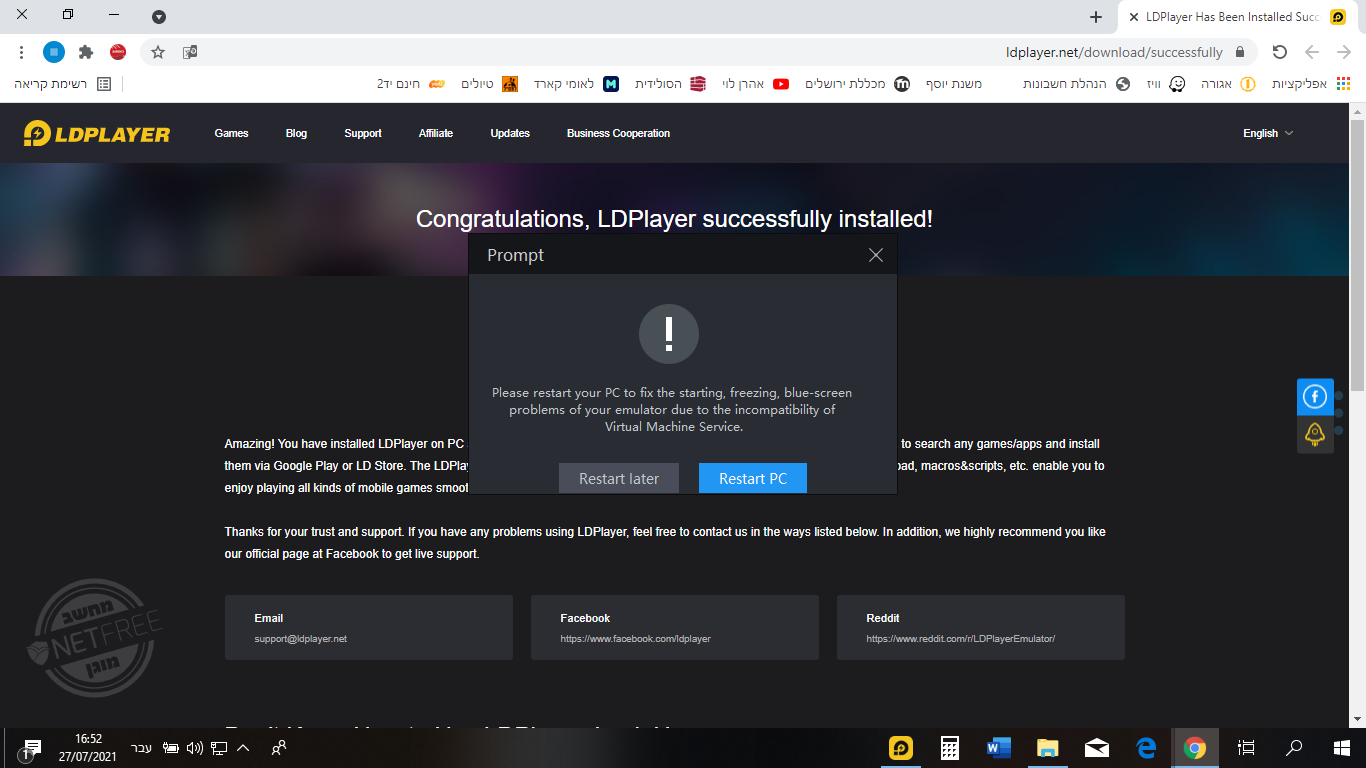The image size is (1366, 768).
Task: Click the translate page icon in the address bar
Action: 190,52
